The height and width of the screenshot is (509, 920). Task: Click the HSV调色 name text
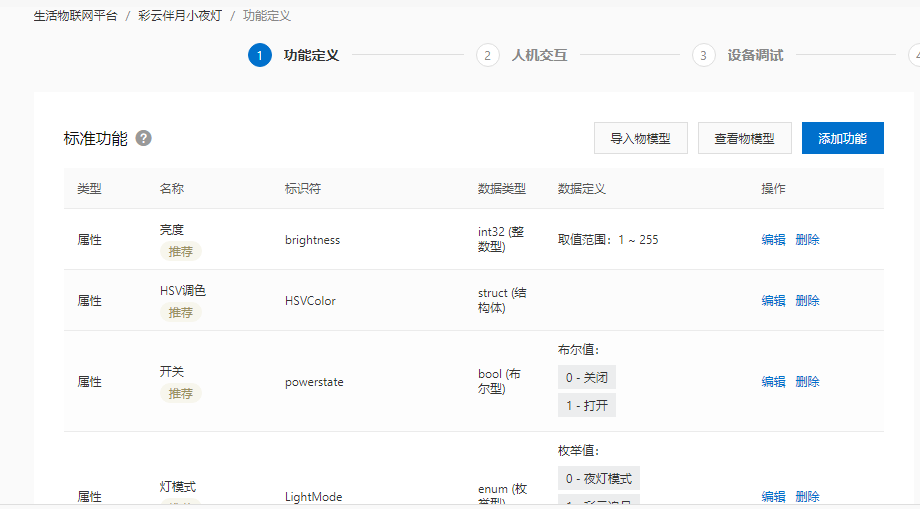182,291
